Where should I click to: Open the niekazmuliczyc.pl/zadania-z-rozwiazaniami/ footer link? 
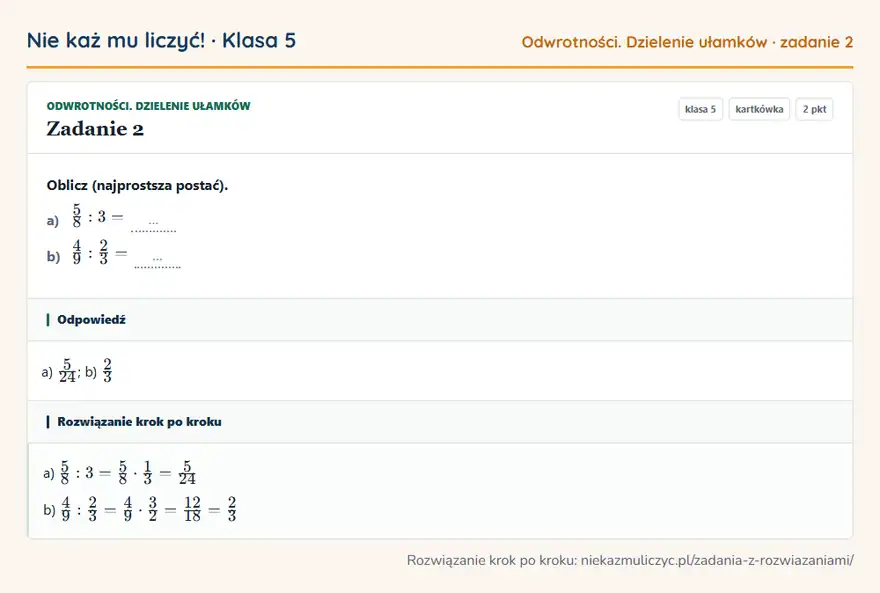click(717, 560)
